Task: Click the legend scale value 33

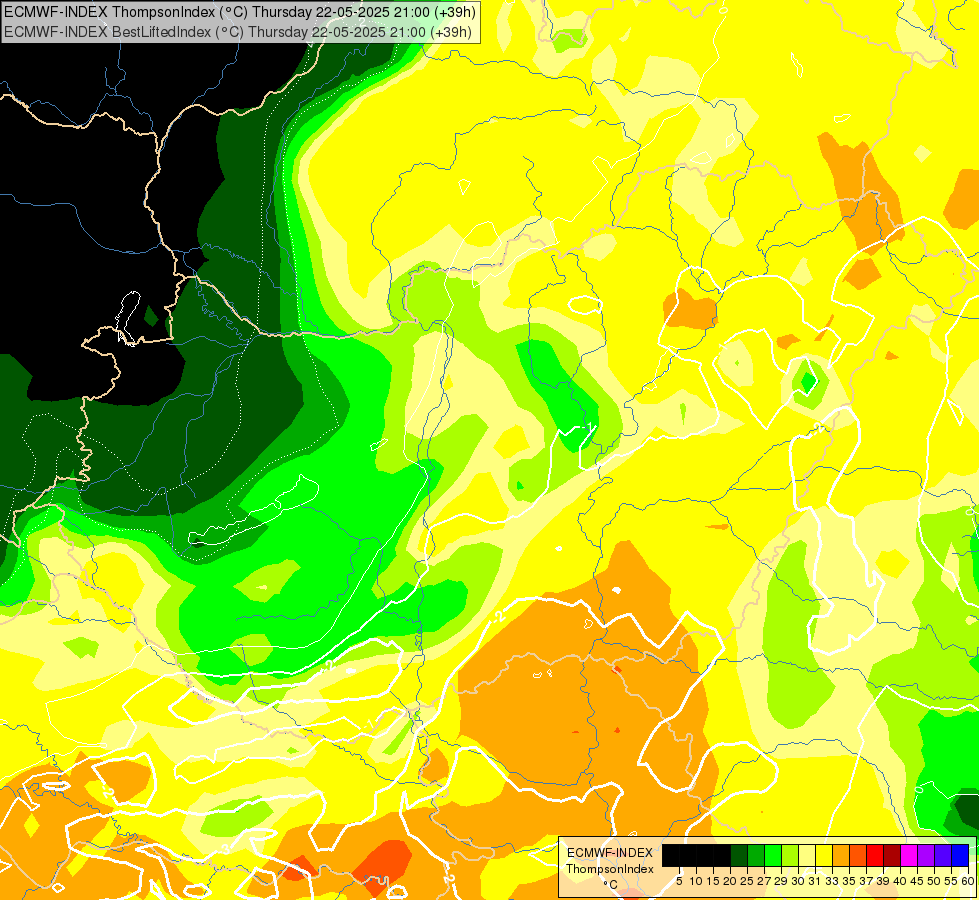Action: point(832,881)
